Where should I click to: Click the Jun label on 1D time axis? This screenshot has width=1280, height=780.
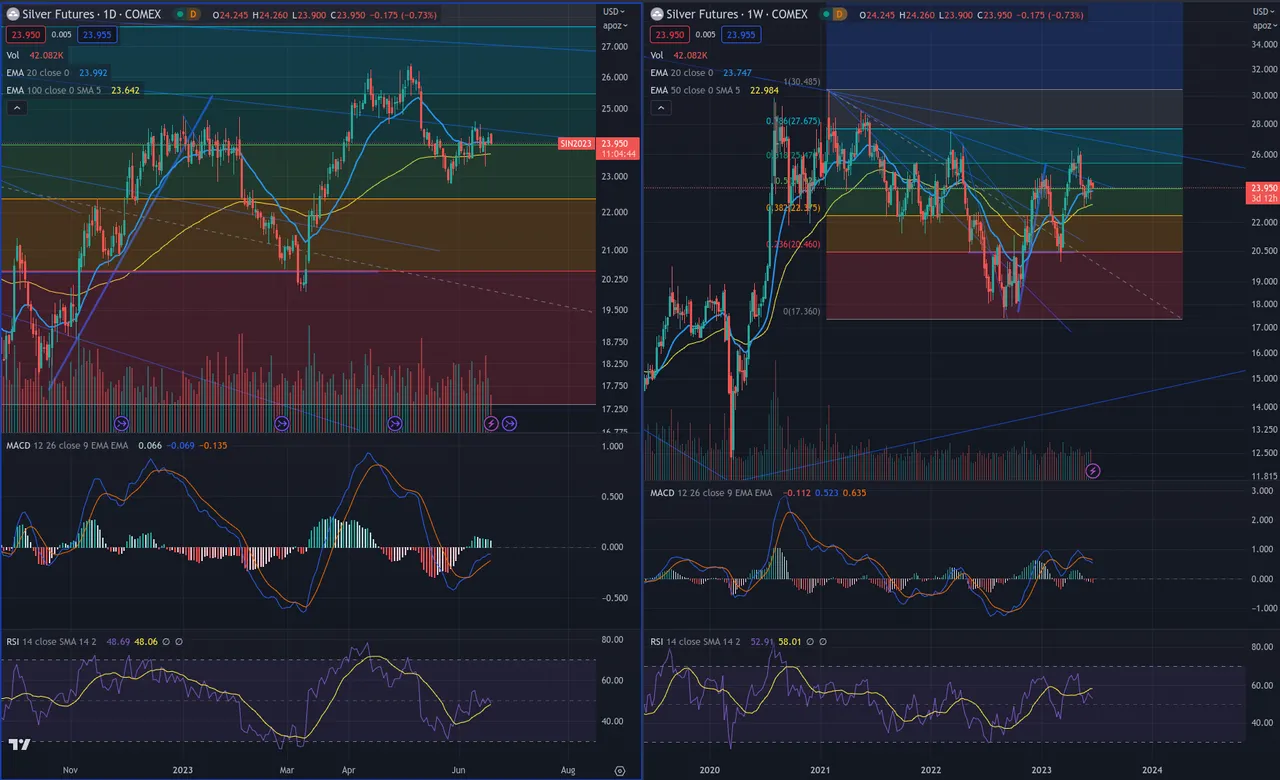pos(458,770)
